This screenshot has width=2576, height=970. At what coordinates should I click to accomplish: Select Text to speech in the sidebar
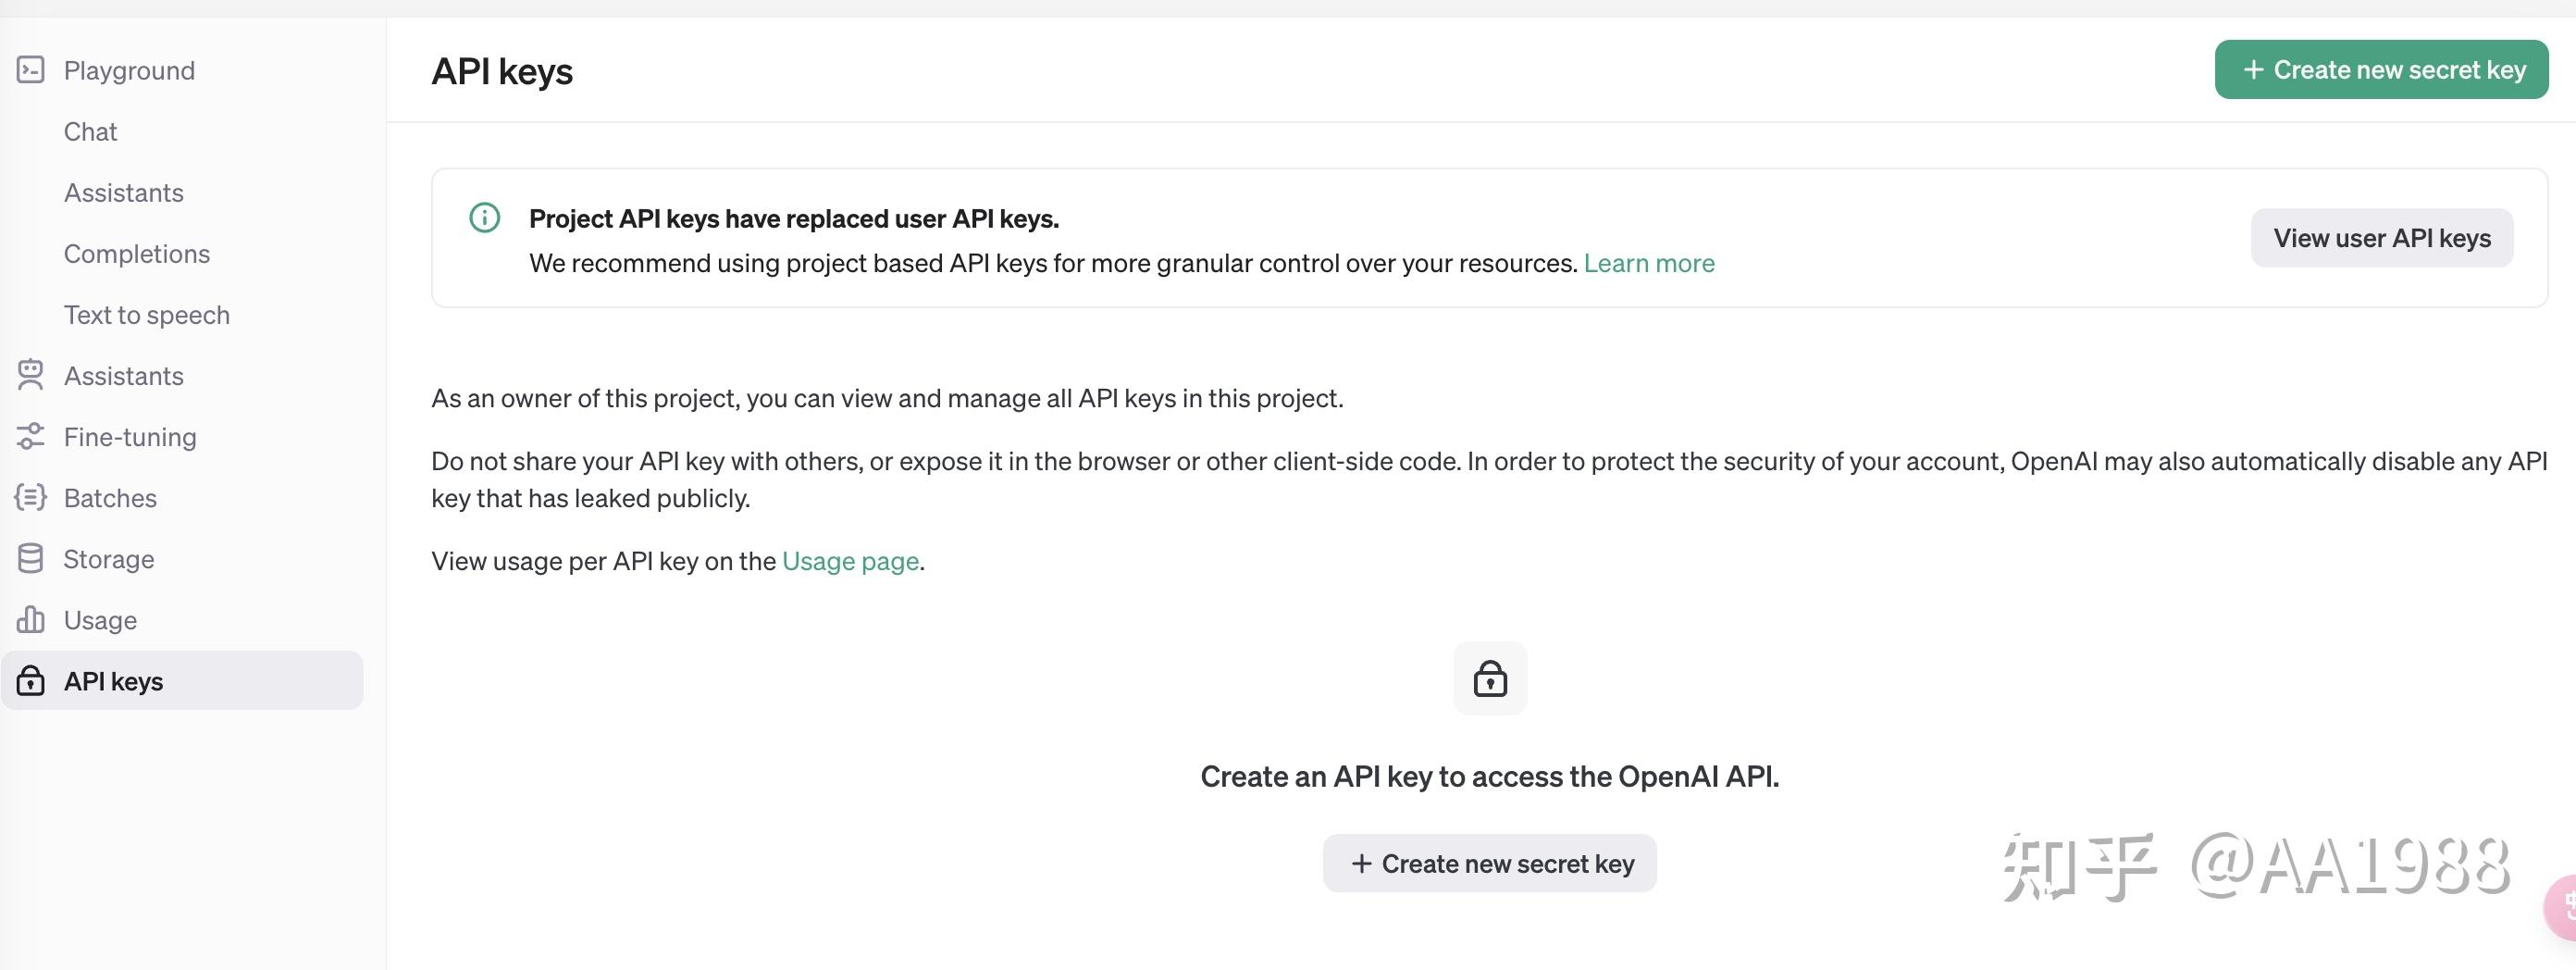(x=147, y=315)
